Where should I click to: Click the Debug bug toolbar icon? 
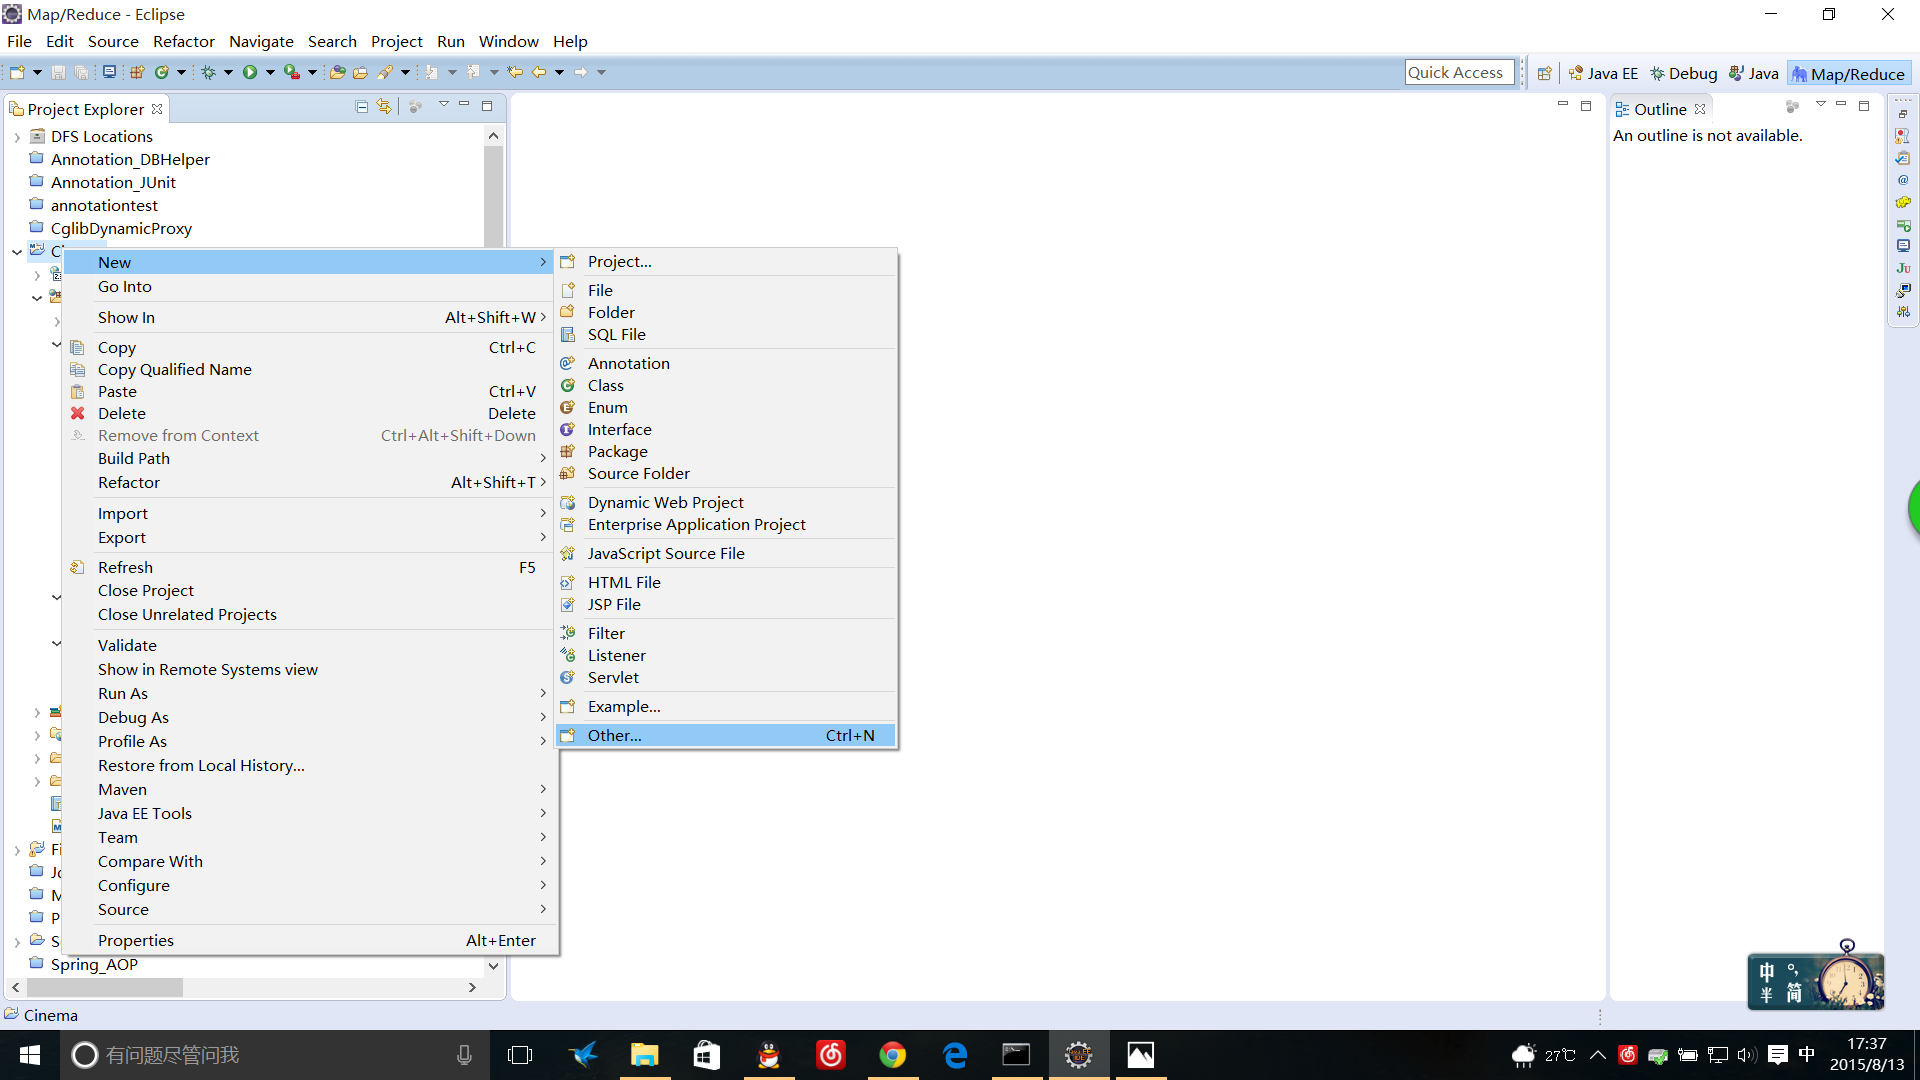pyautogui.click(x=208, y=72)
